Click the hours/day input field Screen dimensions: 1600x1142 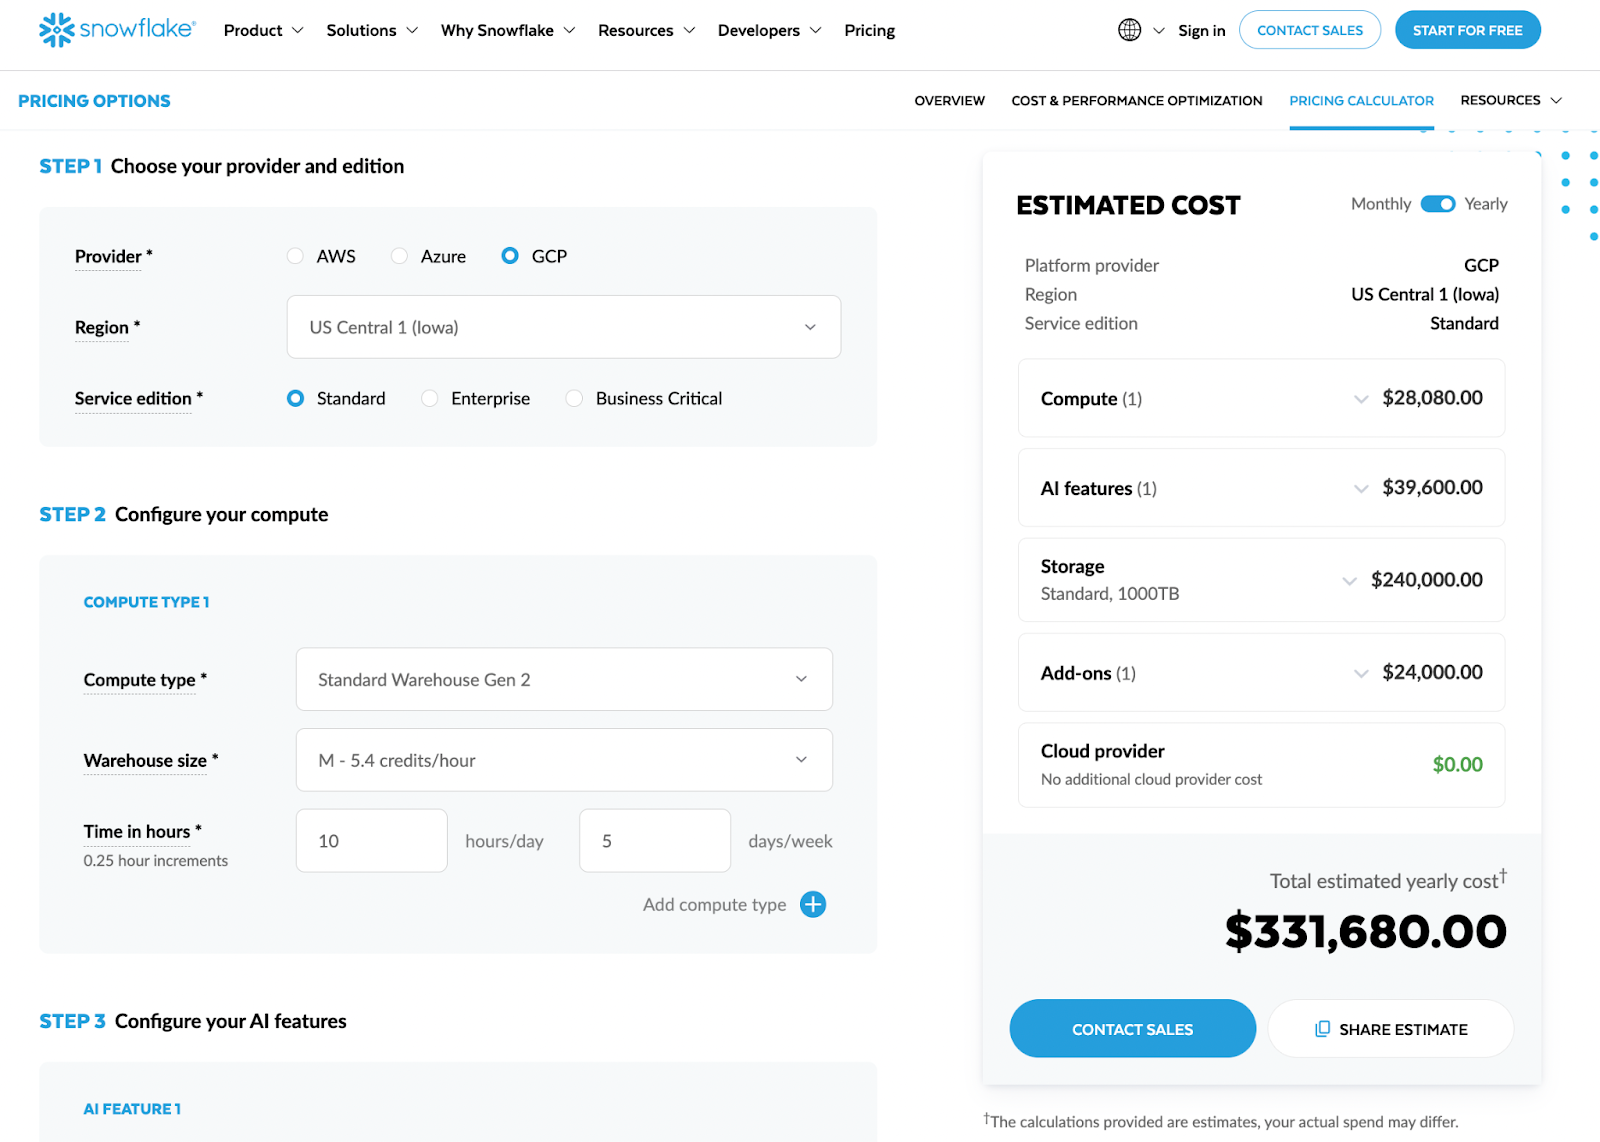click(x=371, y=841)
